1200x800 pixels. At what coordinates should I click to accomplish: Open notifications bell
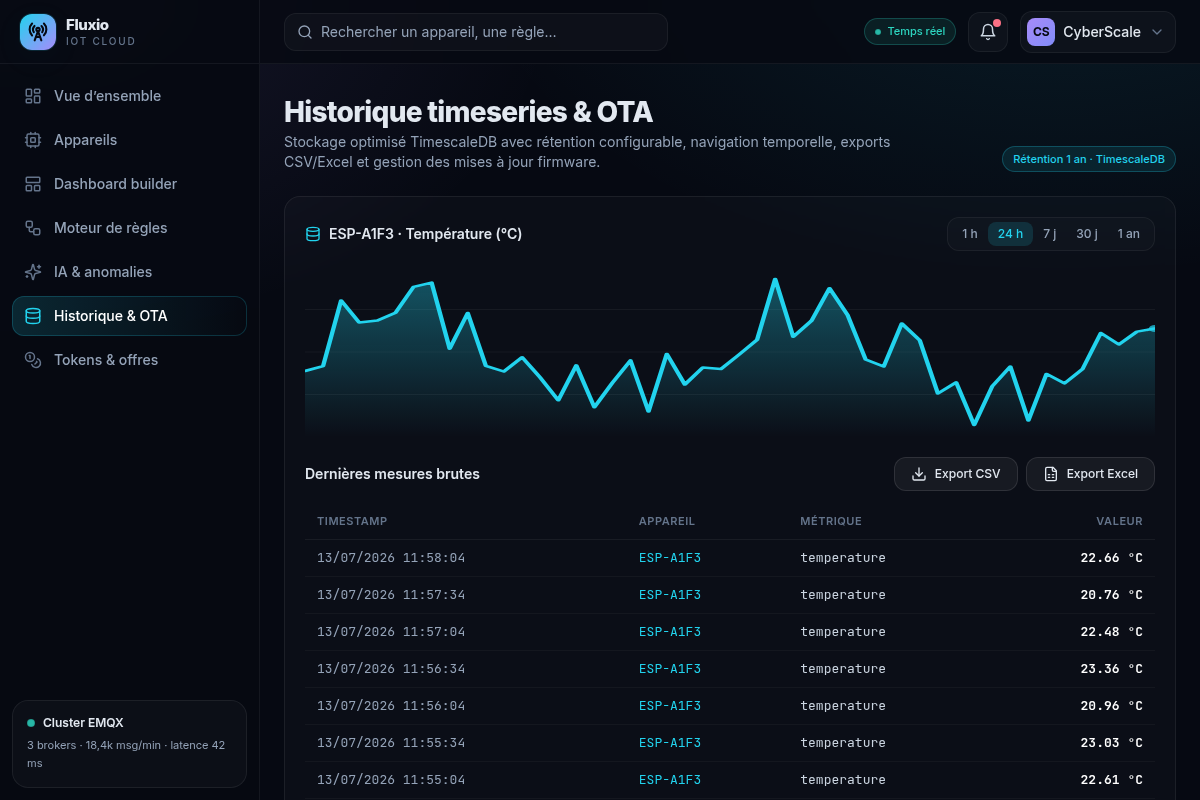(988, 32)
